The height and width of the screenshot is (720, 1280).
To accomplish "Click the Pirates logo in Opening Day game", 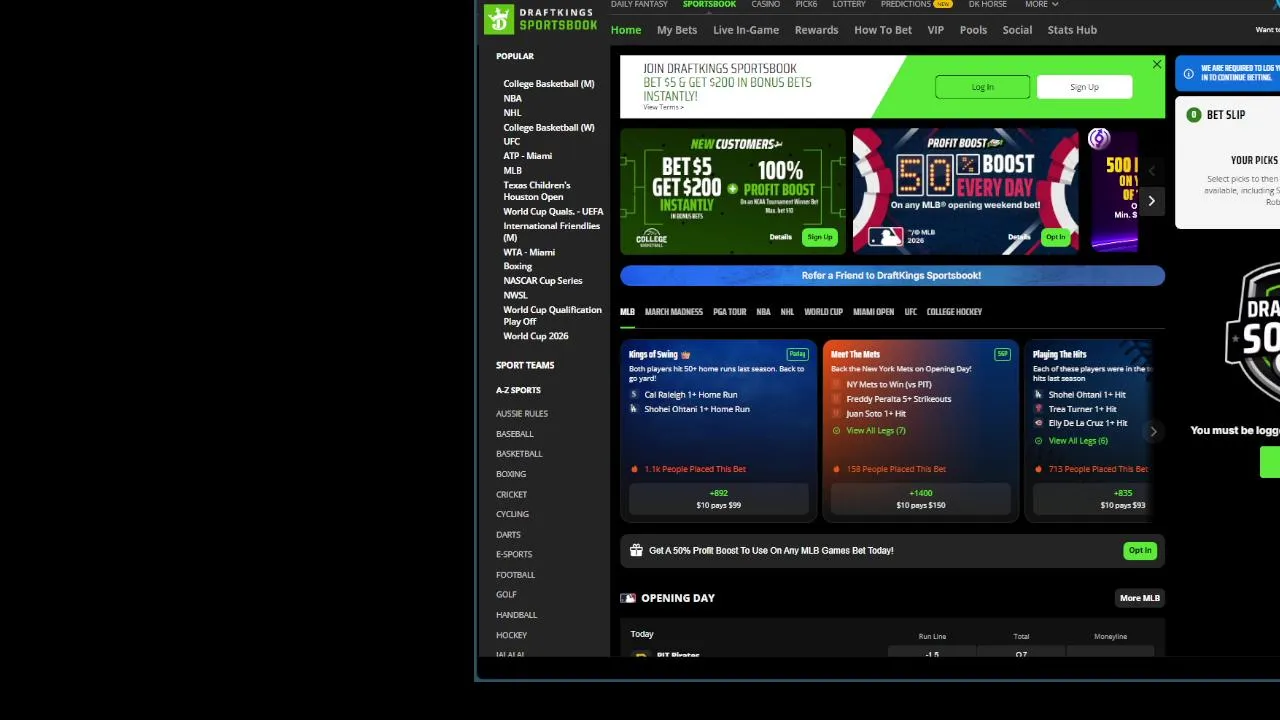I will [641, 655].
